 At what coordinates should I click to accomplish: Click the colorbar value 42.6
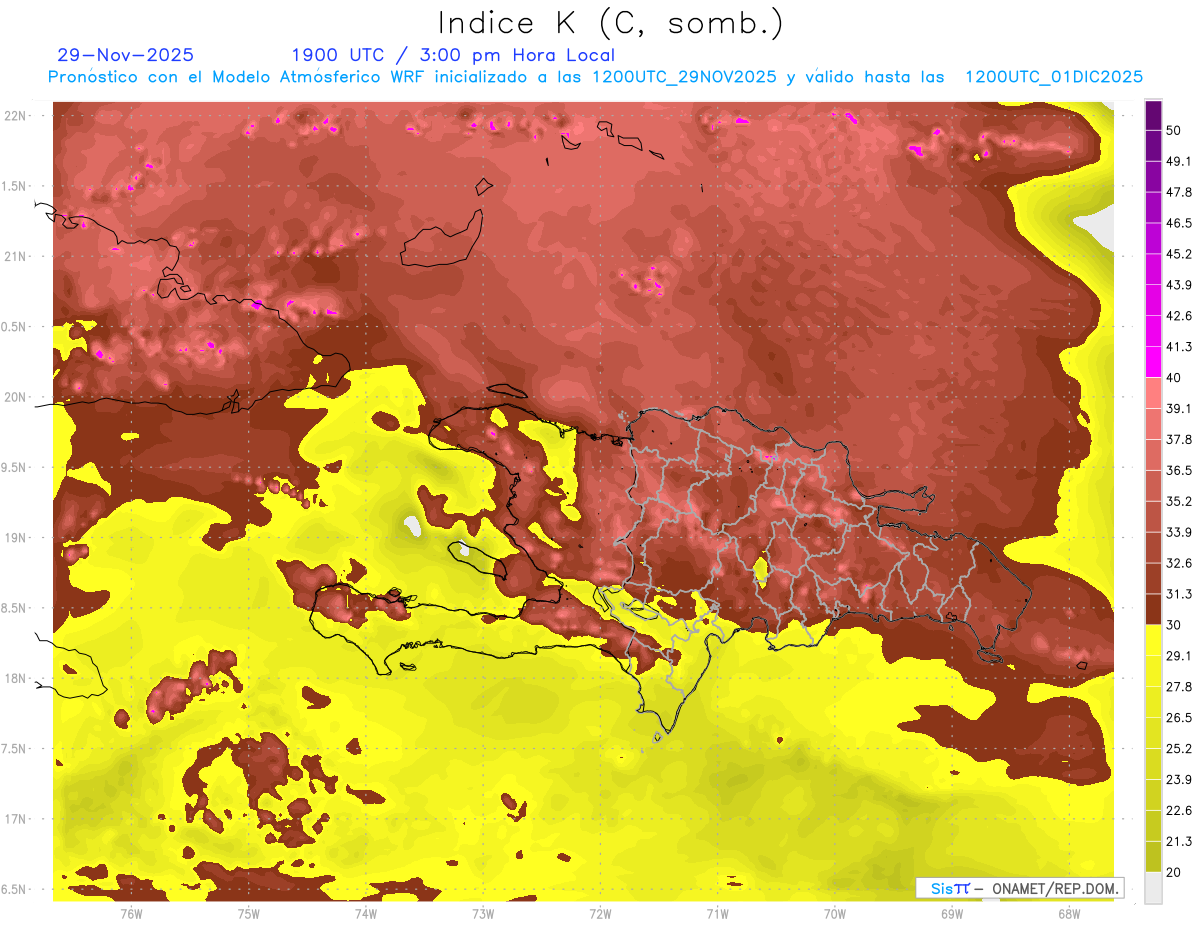pos(1179,316)
